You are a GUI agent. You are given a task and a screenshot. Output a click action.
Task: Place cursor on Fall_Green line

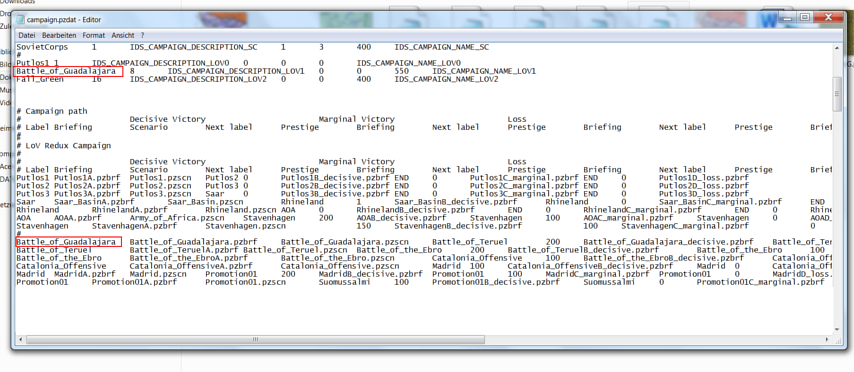pyautogui.click(x=40, y=80)
